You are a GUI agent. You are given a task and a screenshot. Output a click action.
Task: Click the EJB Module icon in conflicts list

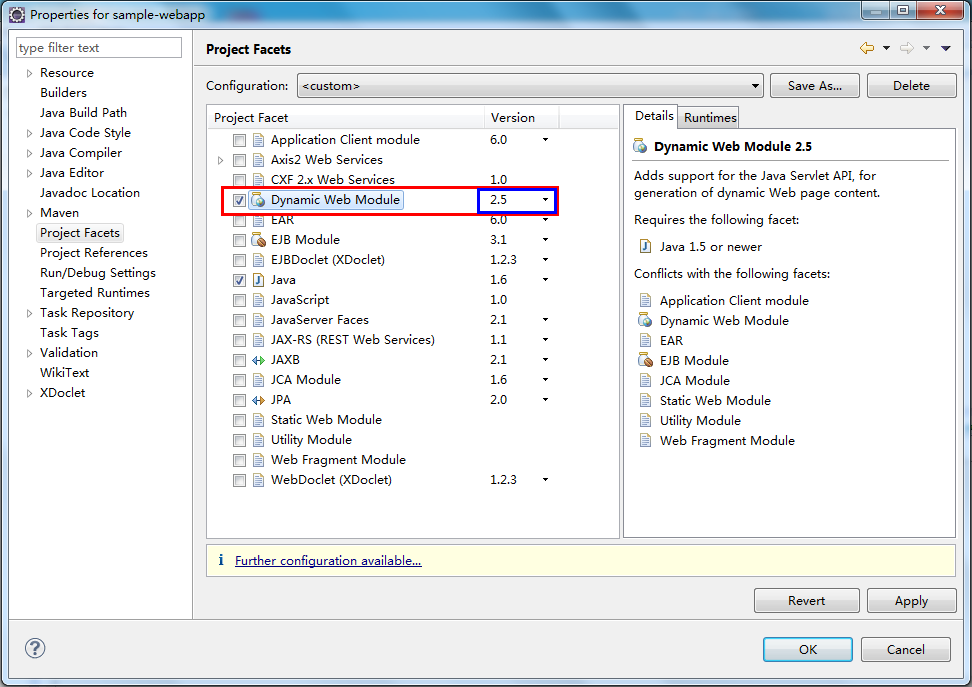pos(645,360)
